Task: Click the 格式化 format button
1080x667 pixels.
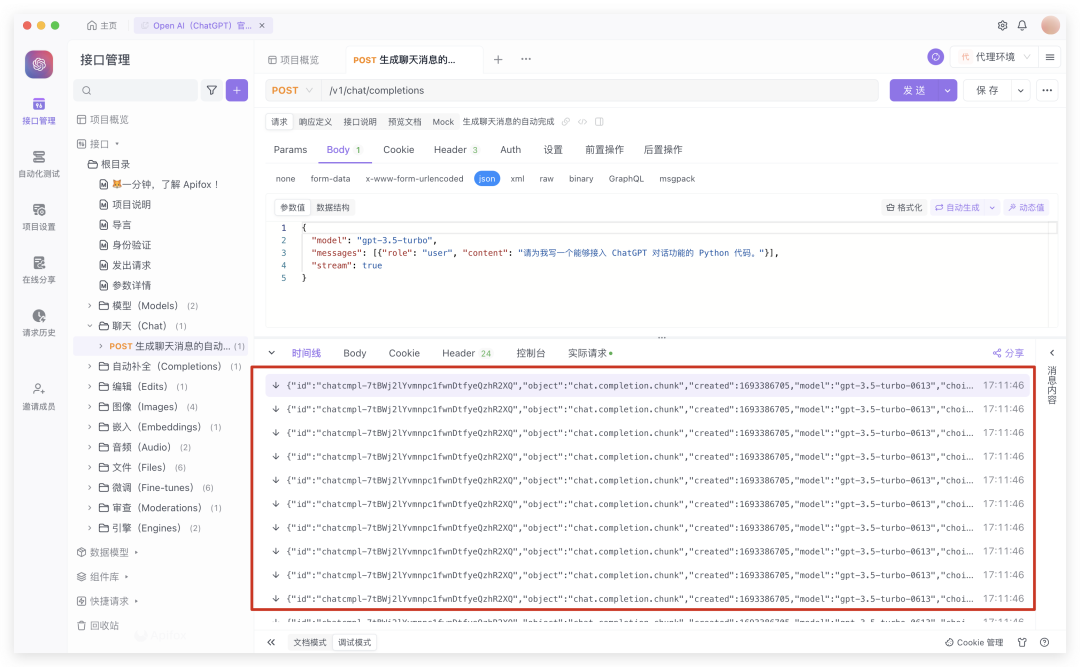Action: 904,207
